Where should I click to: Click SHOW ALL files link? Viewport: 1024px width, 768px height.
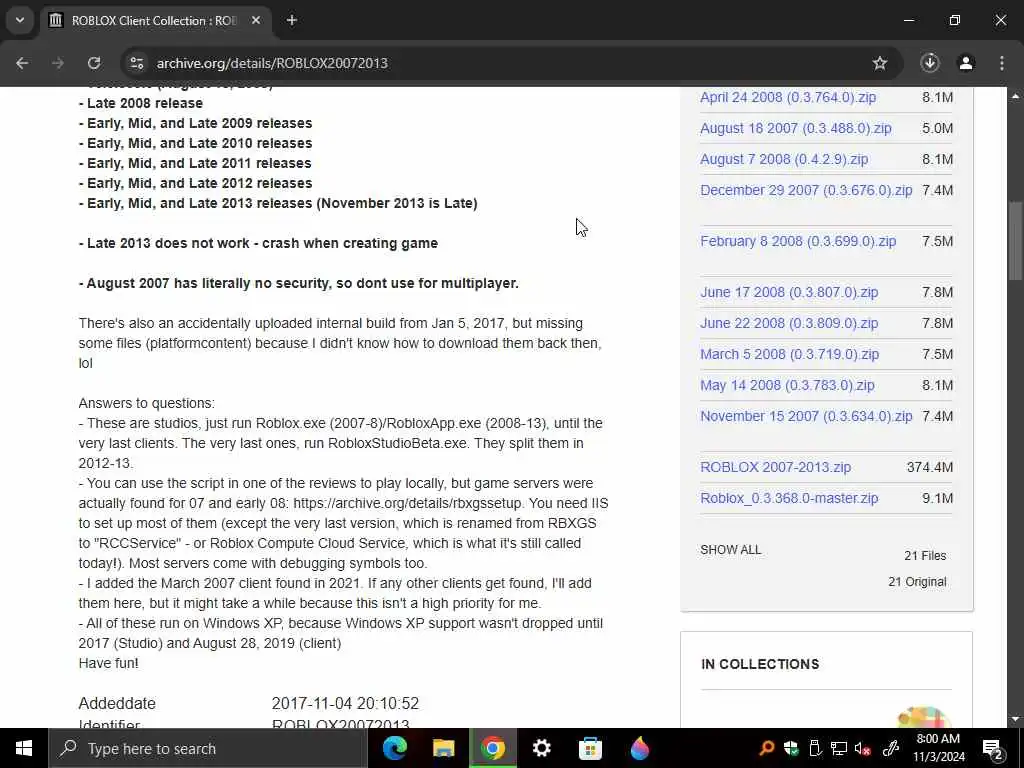[730, 550]
